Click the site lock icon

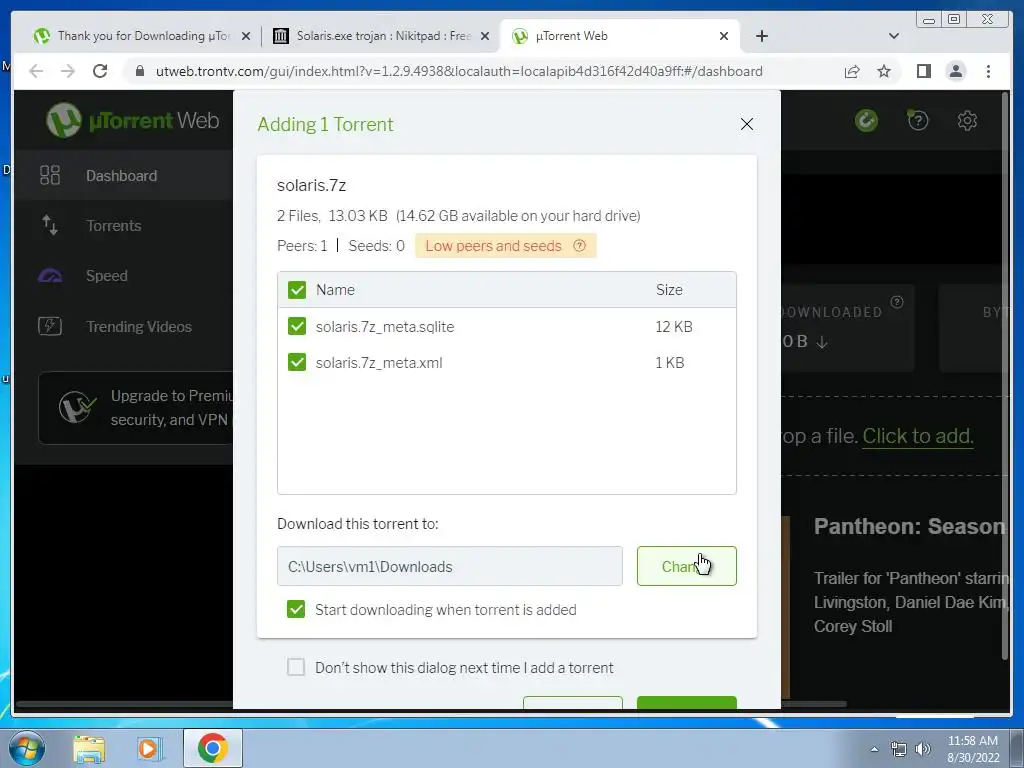pyautogui.click(x=139, y=71)
